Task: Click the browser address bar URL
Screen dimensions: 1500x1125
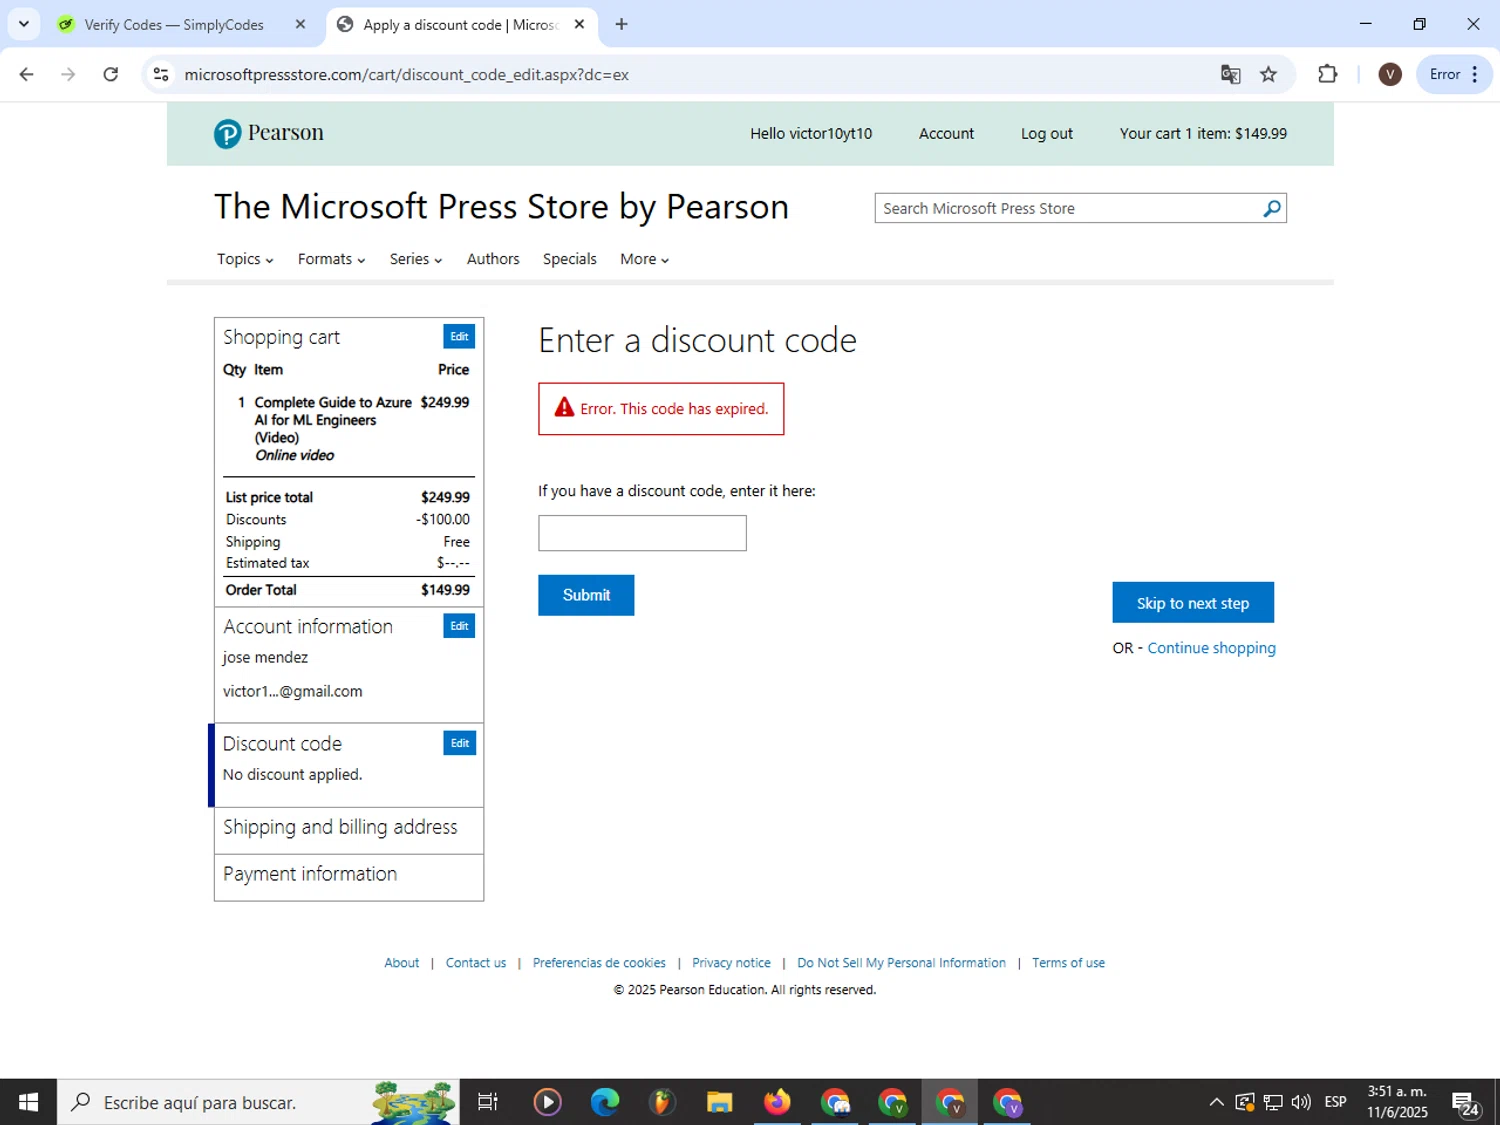Action: coord(406,74)
